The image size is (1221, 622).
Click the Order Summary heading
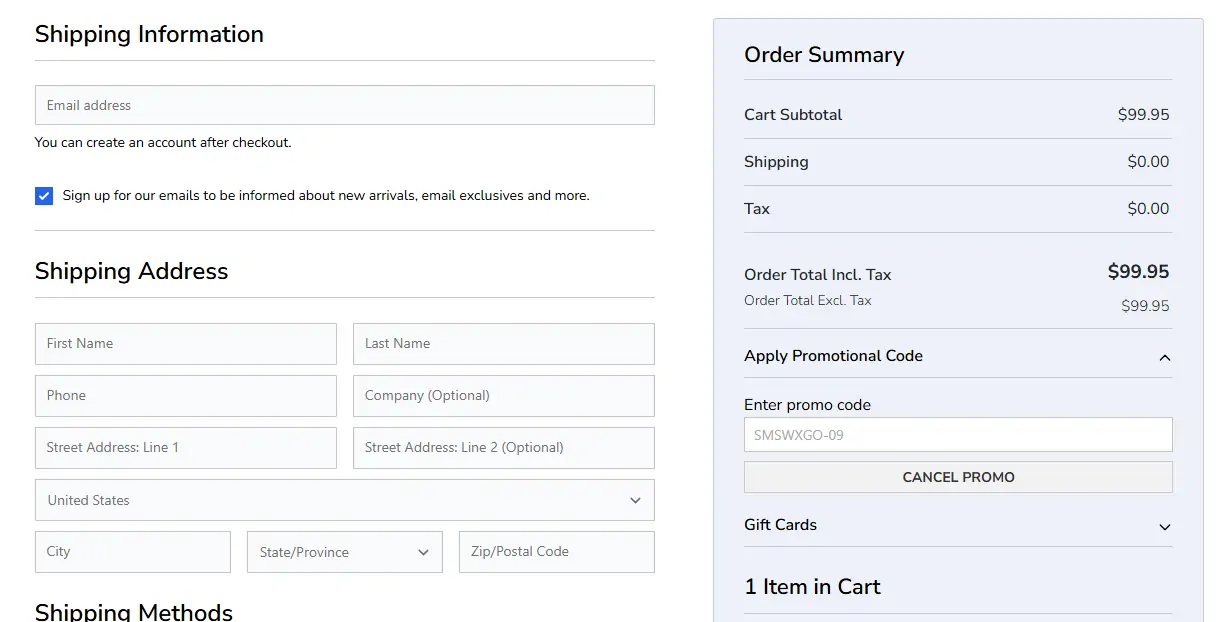(x=824, y=55)
